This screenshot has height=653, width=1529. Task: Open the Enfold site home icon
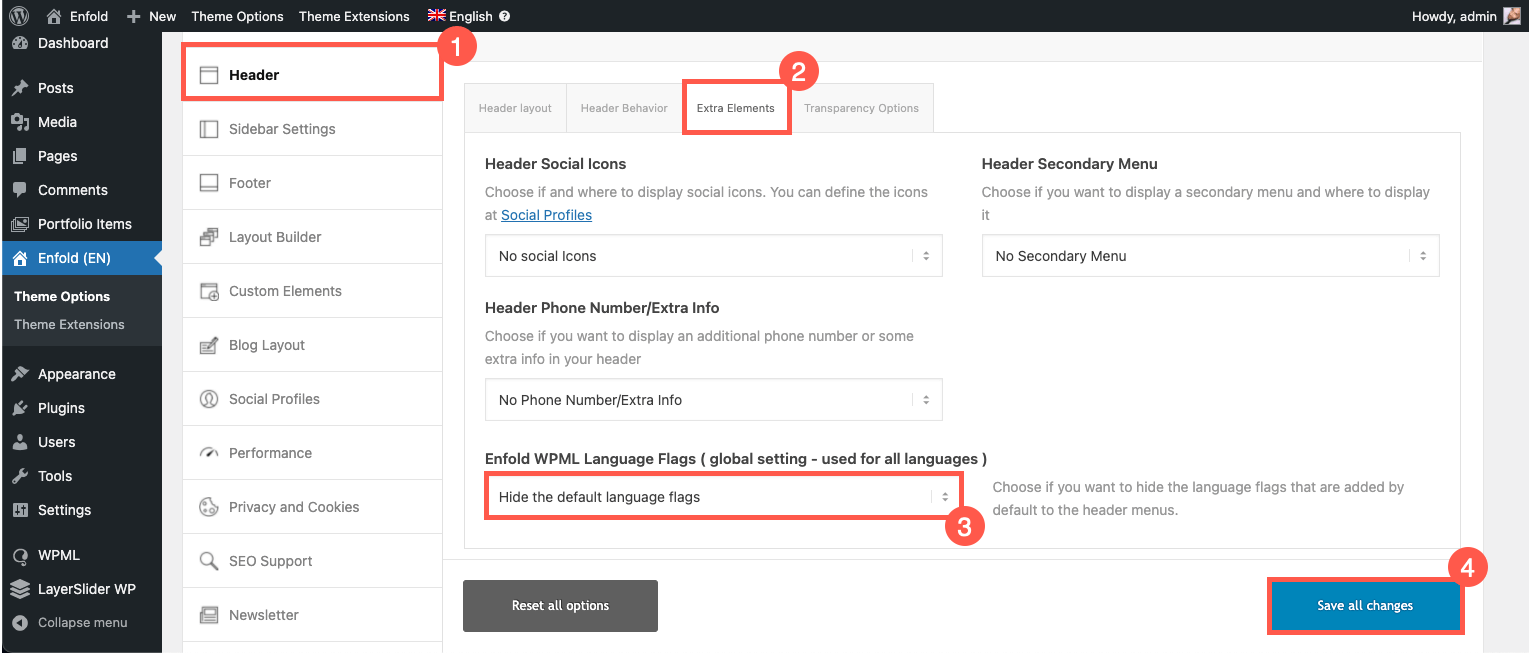(54, 16)
